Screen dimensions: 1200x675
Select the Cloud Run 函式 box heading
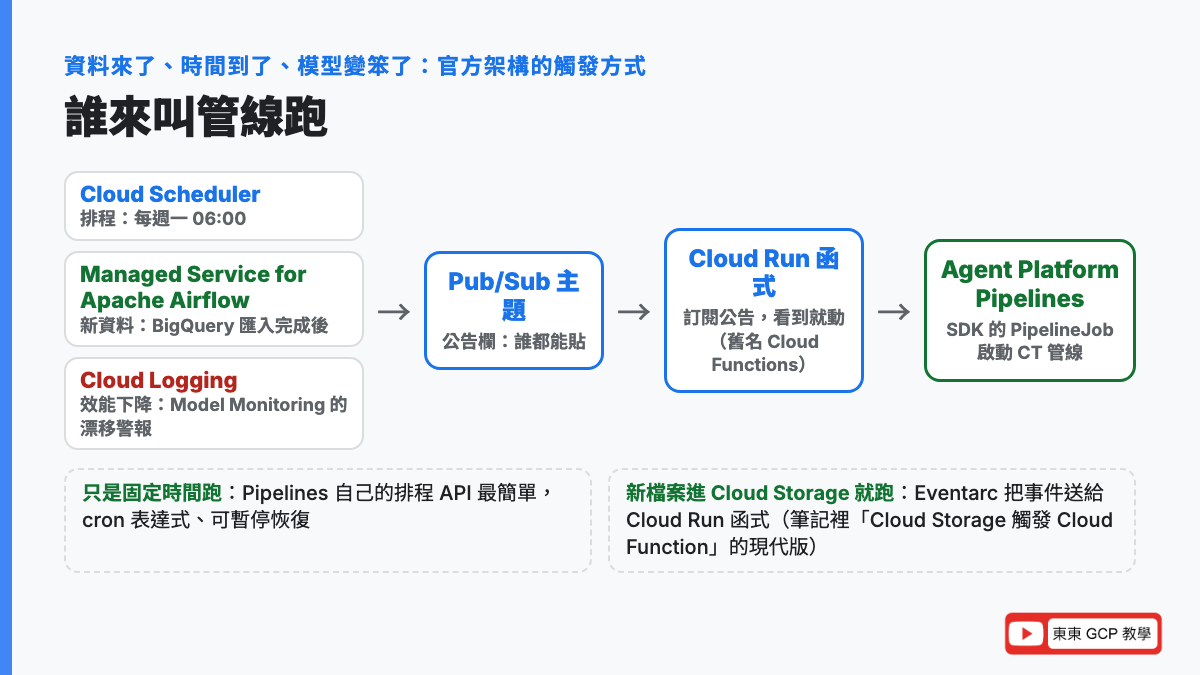(764, 273)
